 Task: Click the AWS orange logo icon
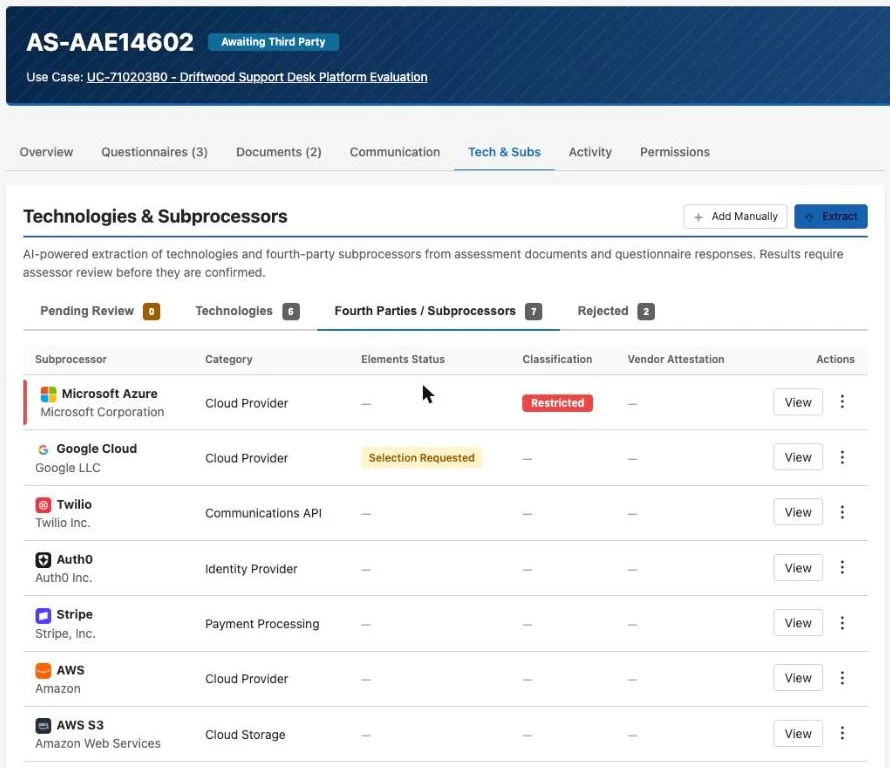click(43, 670)
